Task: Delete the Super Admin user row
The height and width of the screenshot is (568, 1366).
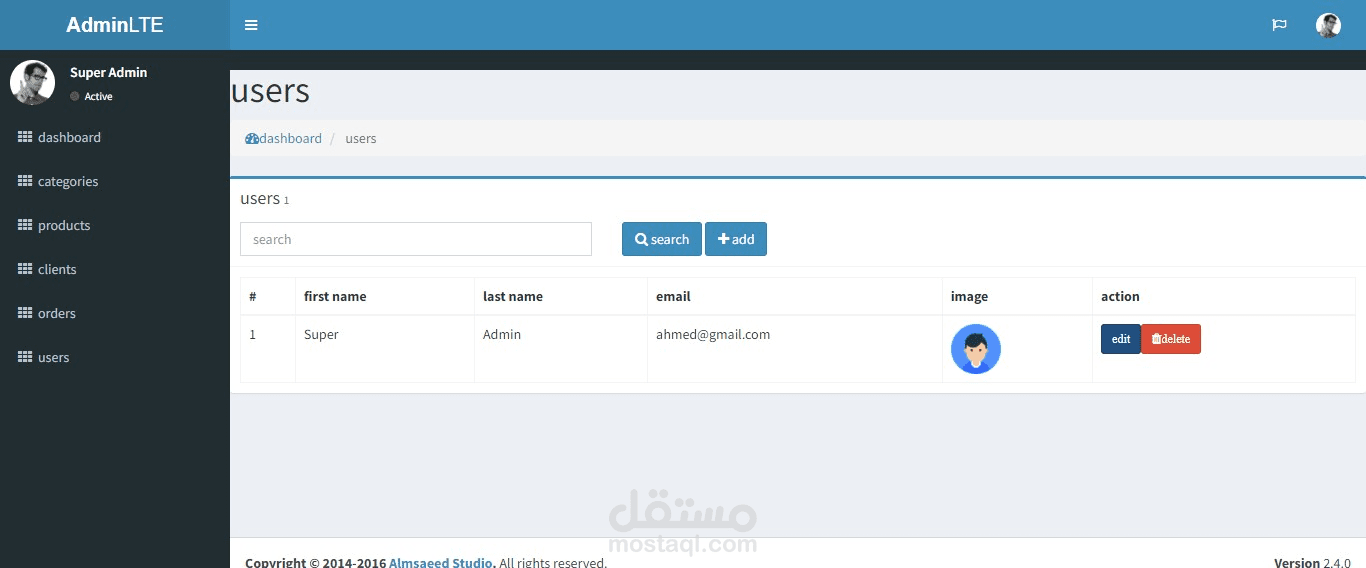Action: 1171,339
